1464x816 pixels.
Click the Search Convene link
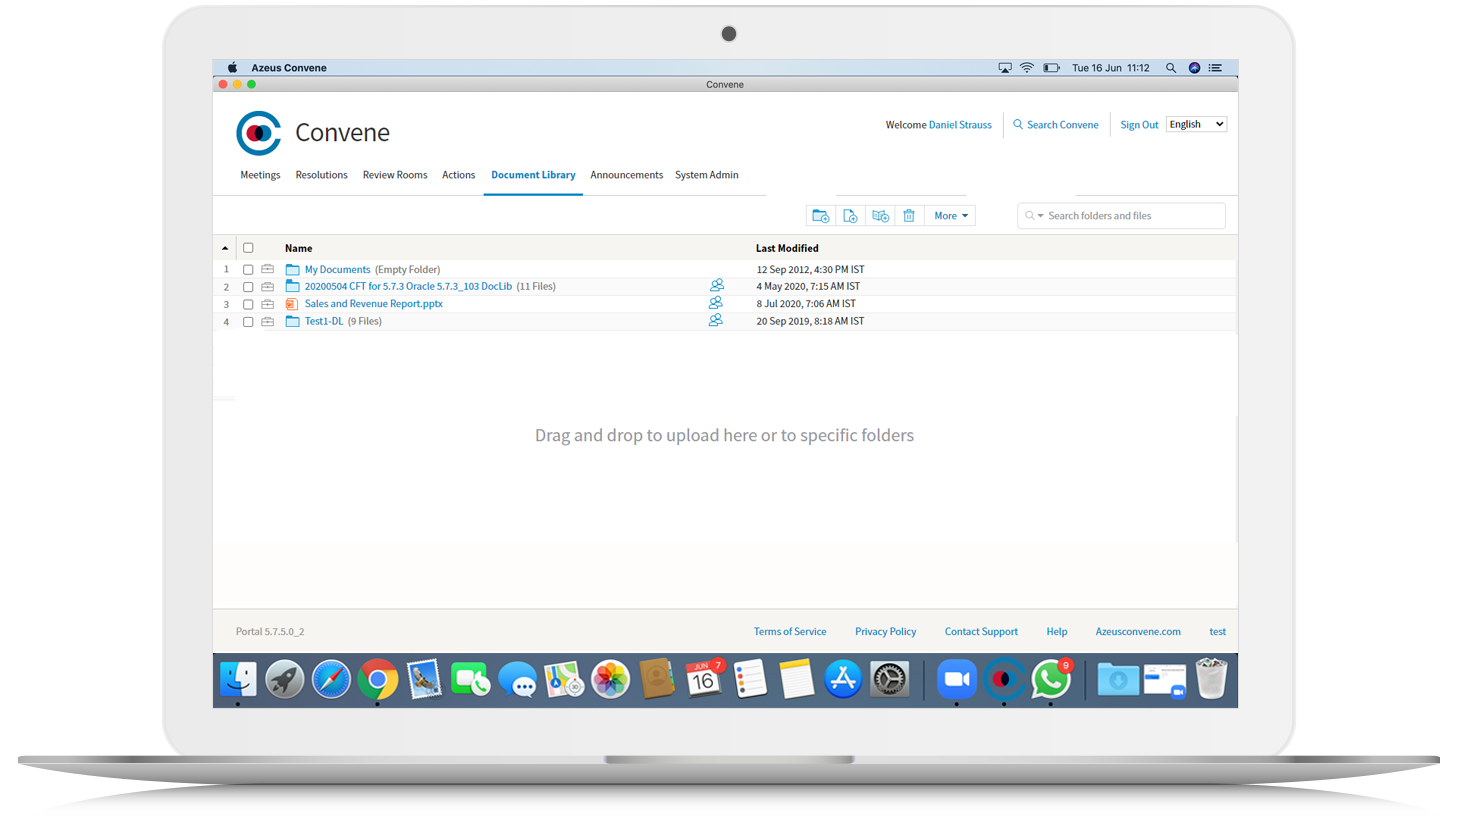click(x=1055, y=125)
